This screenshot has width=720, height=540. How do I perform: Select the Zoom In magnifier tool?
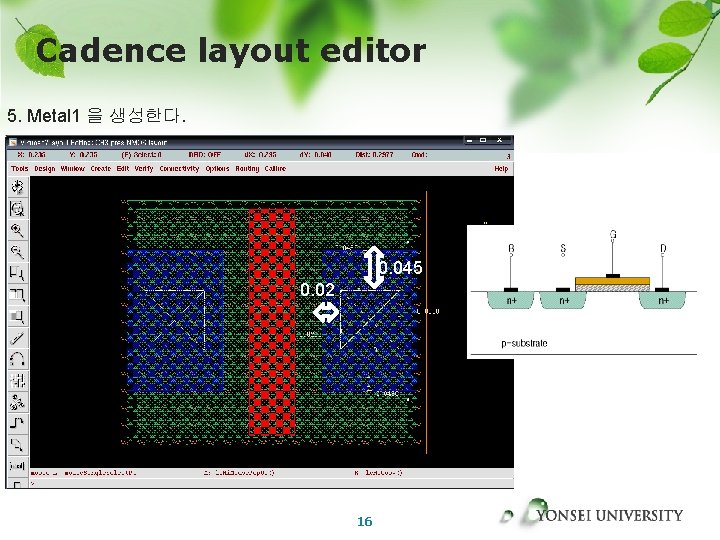pyautogui.click(x=17, y=230)
